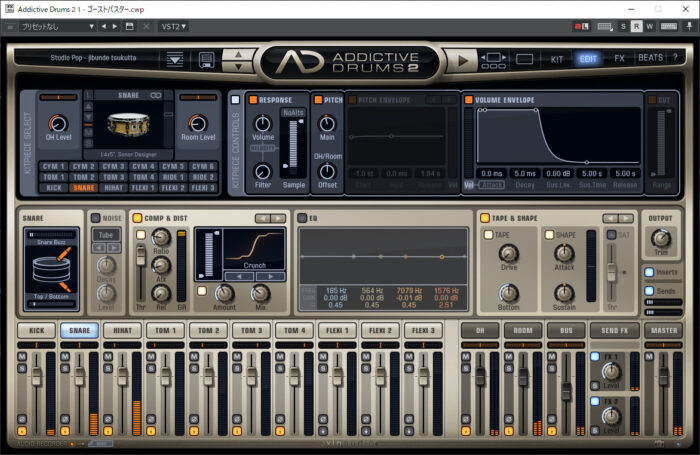The height and width of the screenshot is (455, 700).
Task: Enable the SAT checkbox
Action: (611, 234)
